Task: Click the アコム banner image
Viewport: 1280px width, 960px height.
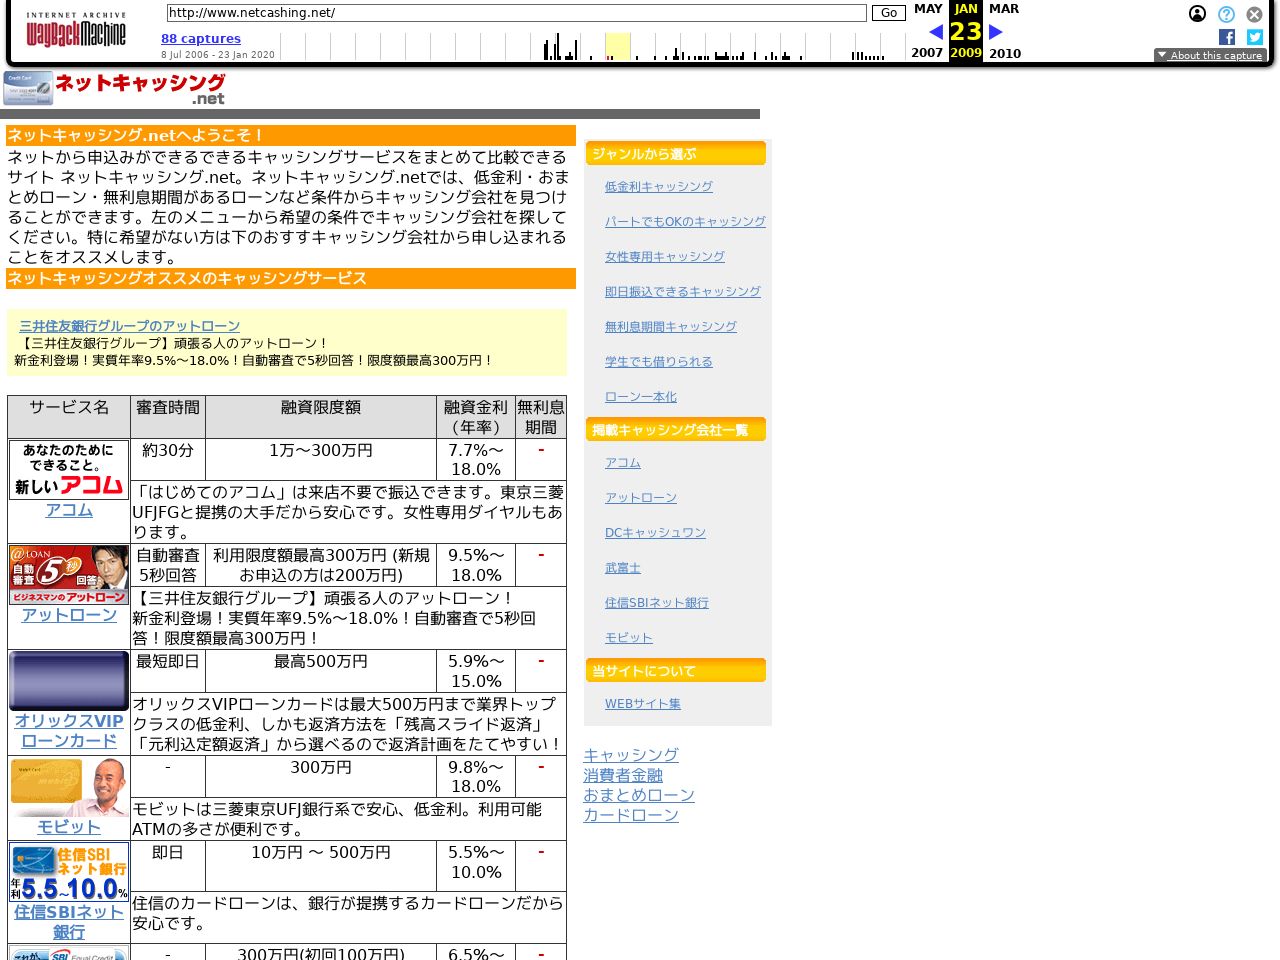Action: [x=69, y=469]
